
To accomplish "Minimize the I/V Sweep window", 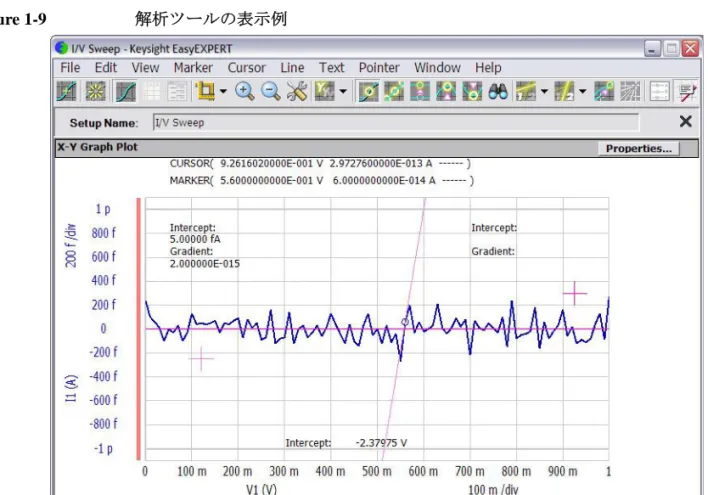I will click(x=652, y=48).
